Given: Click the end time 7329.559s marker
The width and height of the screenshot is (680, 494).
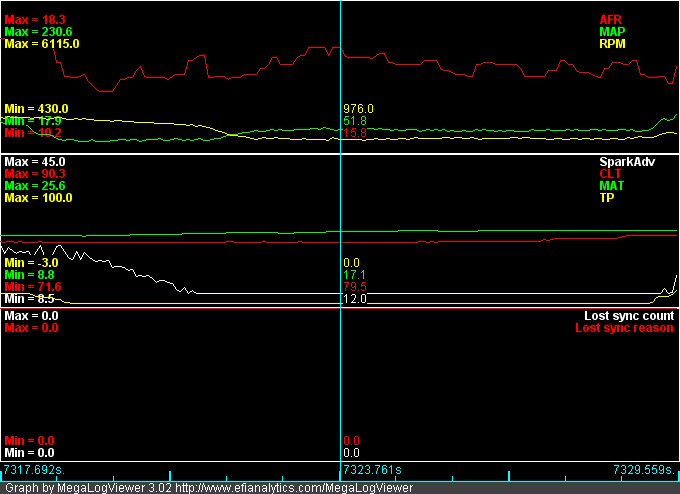Looking at the screenshot, I should [644, 469].
